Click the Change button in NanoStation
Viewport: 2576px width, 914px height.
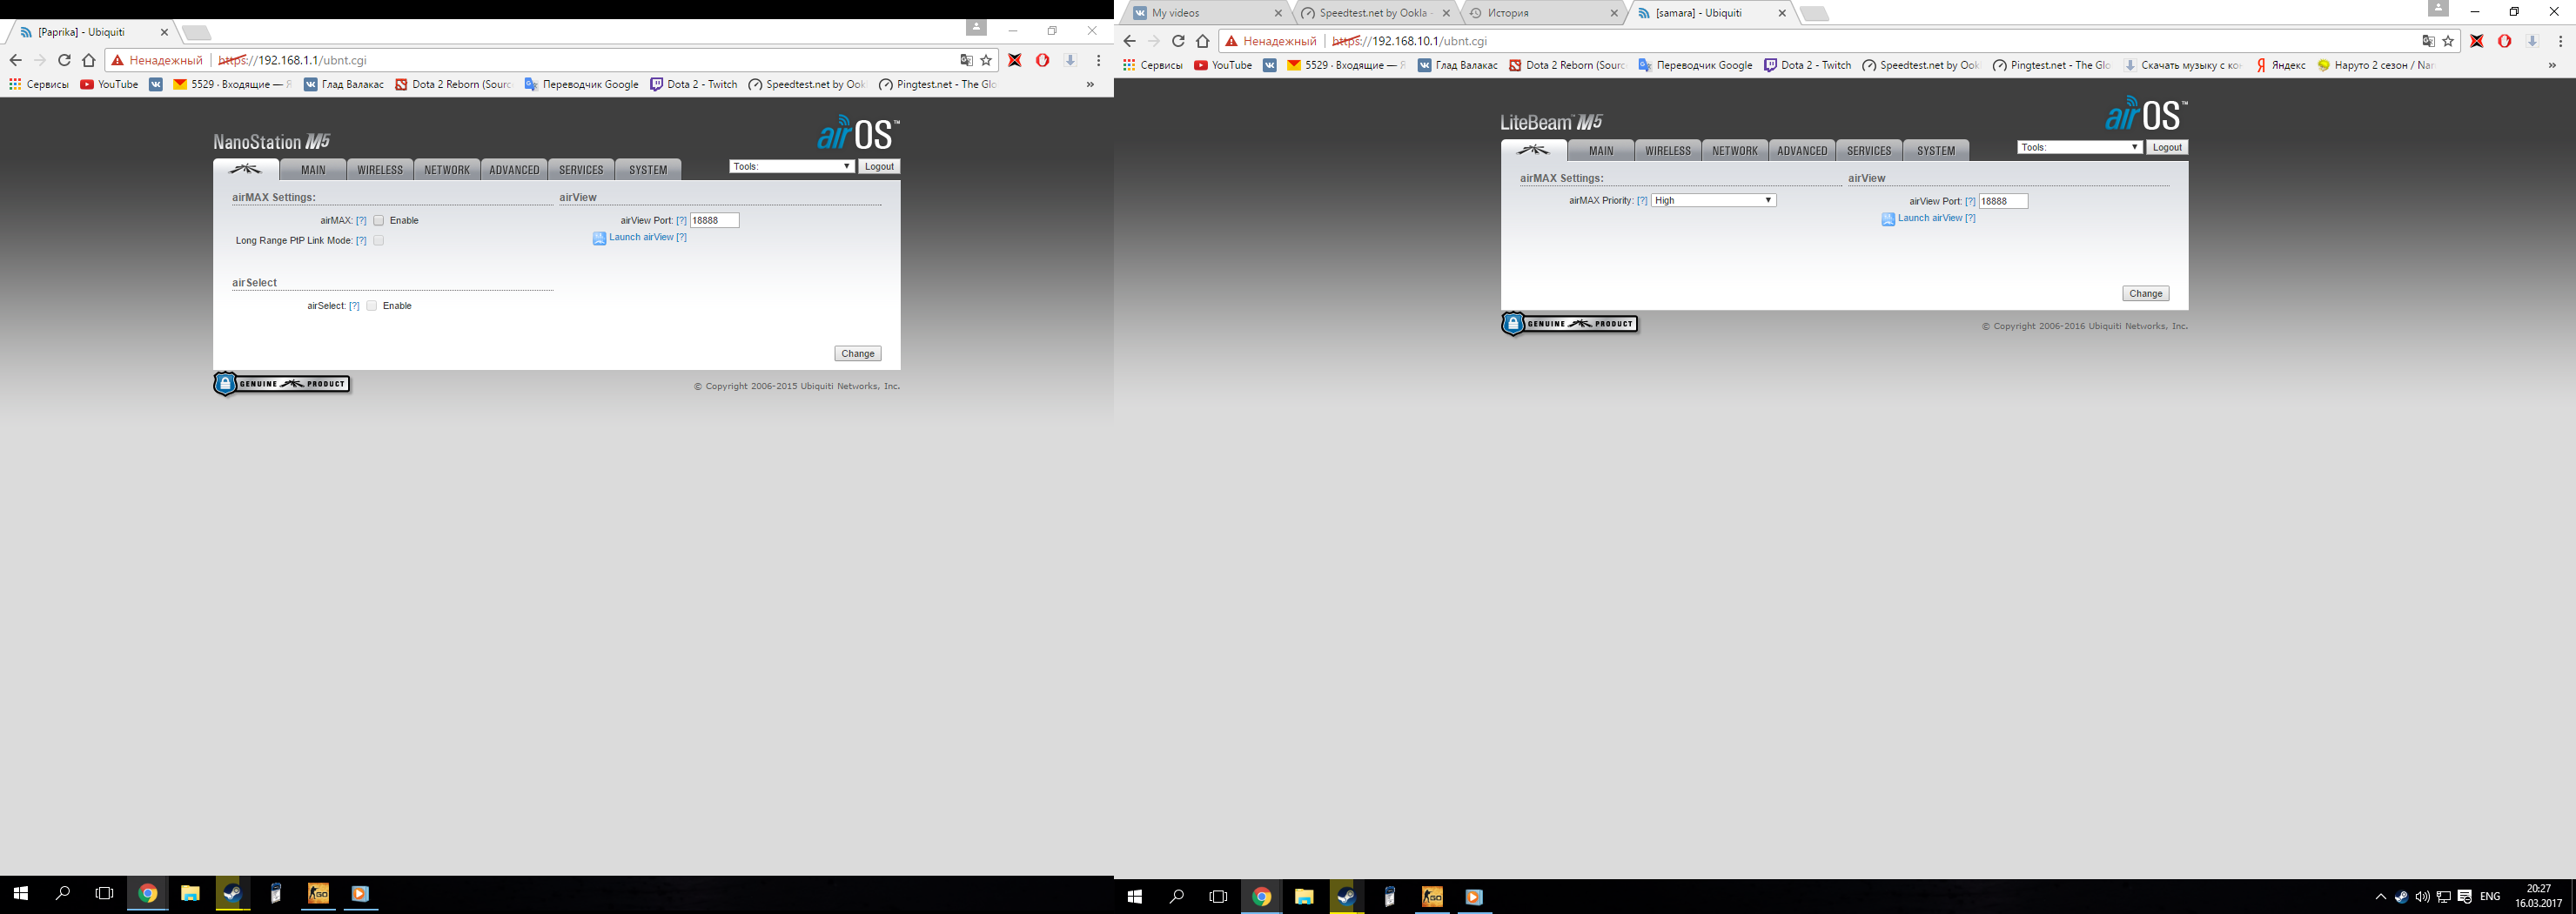pos(857,354)
